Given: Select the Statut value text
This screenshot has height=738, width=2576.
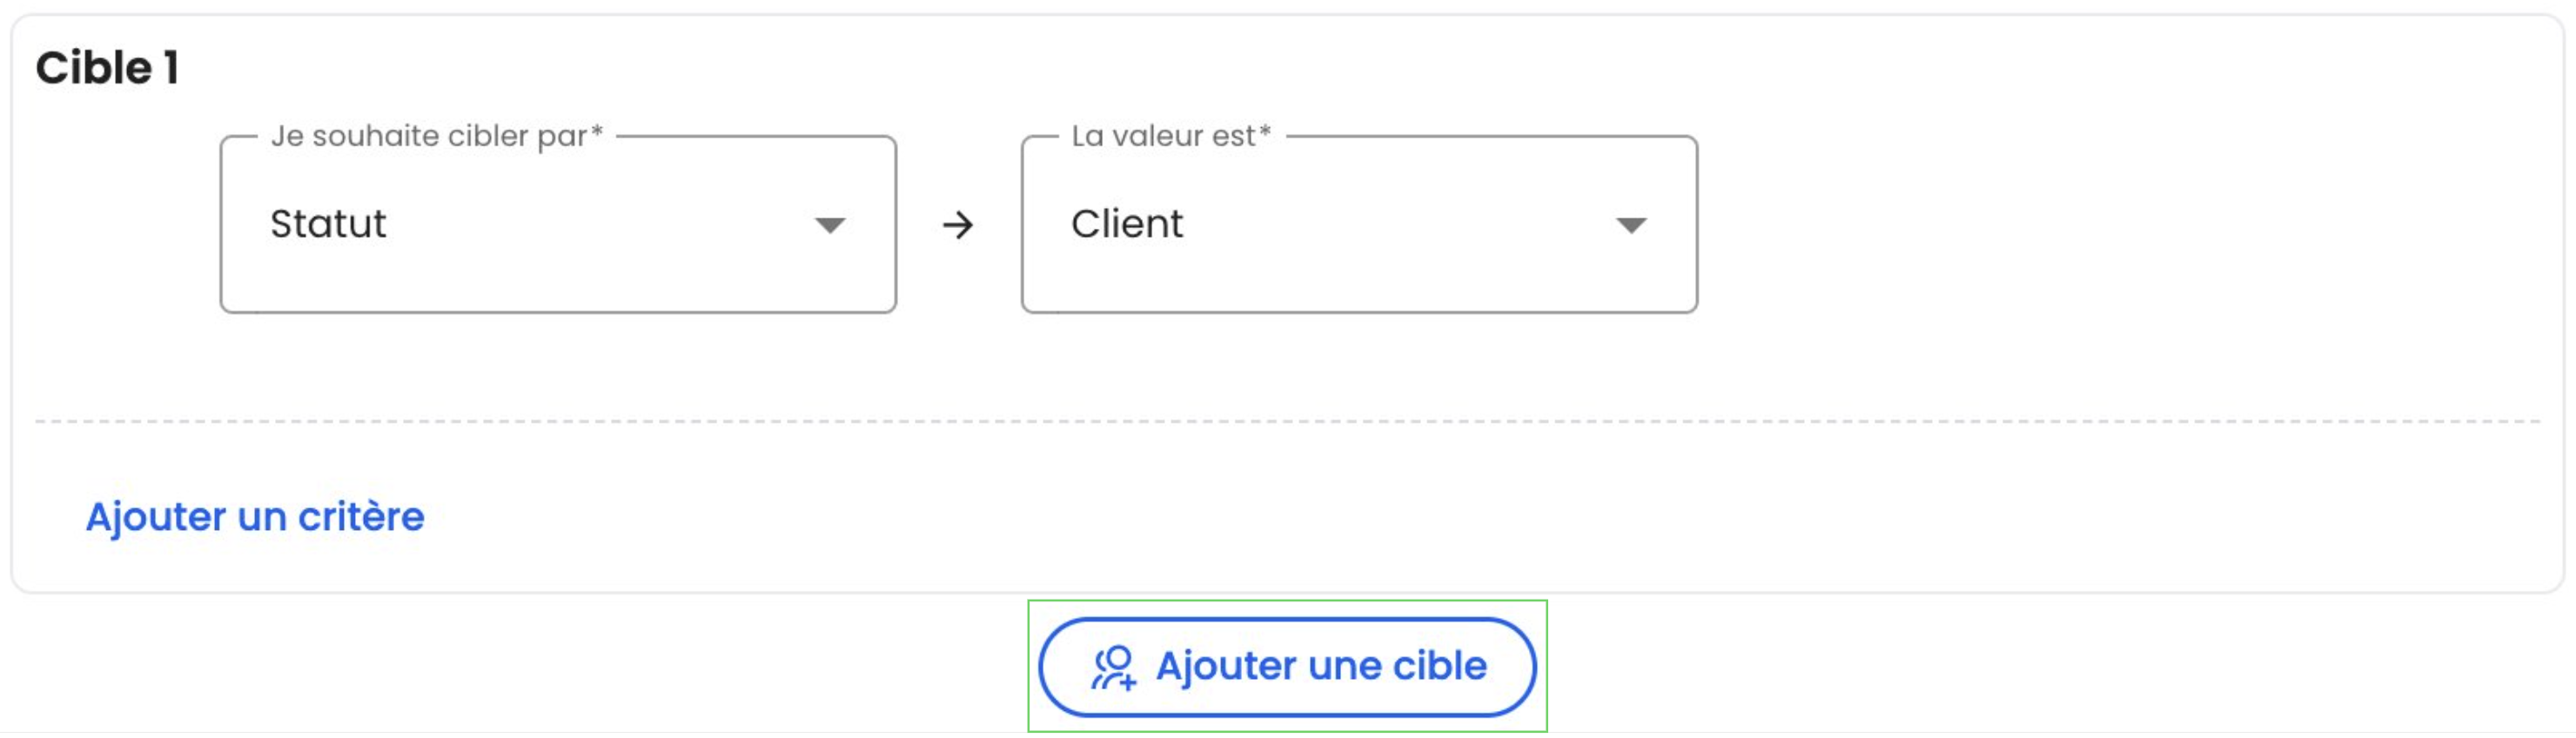Looking at the screenshot, I should point(328,224).
